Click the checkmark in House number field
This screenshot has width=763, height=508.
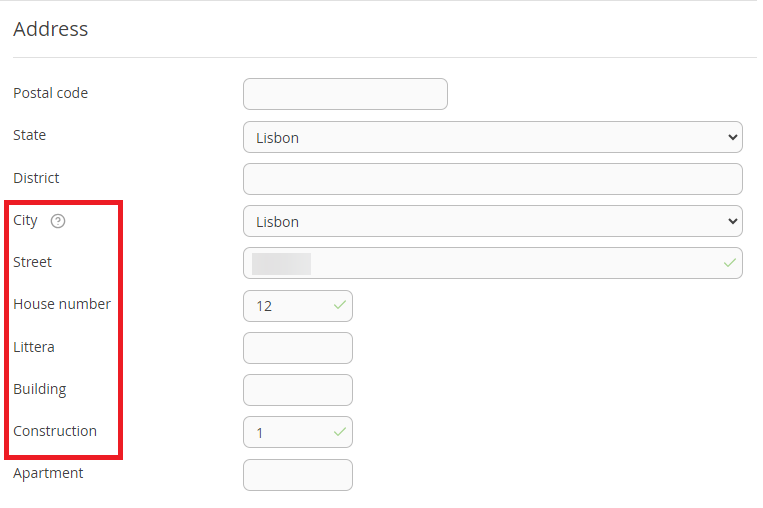click(340, 305)
